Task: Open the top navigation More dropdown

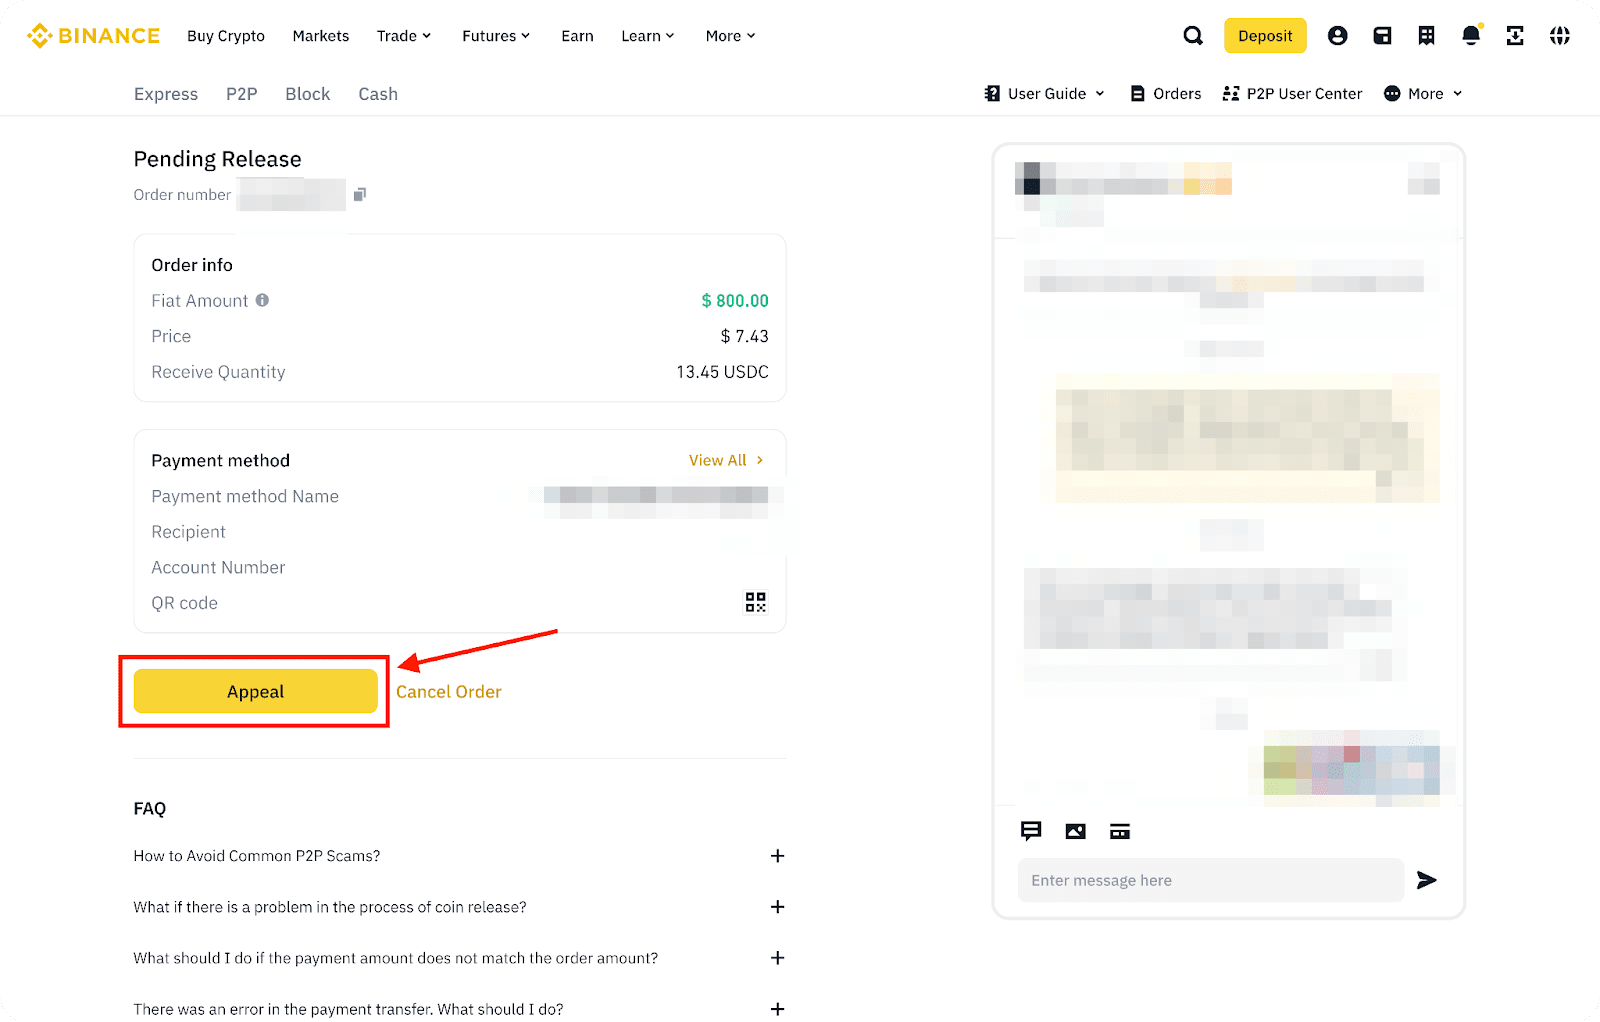Action: point(731,36)
